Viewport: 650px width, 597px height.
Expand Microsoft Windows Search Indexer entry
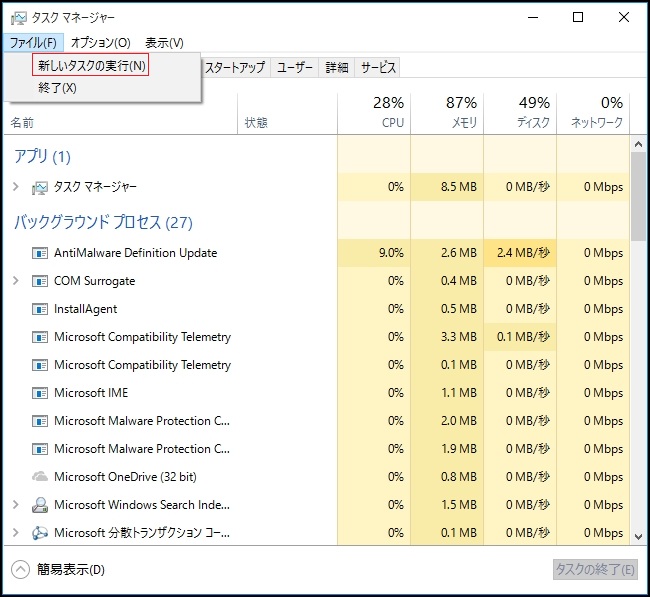[16, 505]
